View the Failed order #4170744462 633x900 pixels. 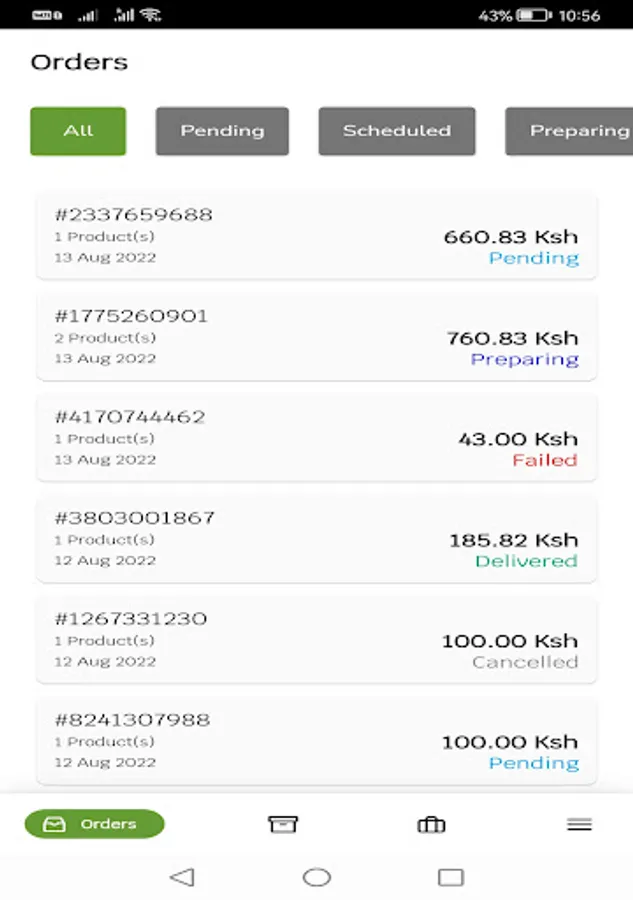coord(316,439)
